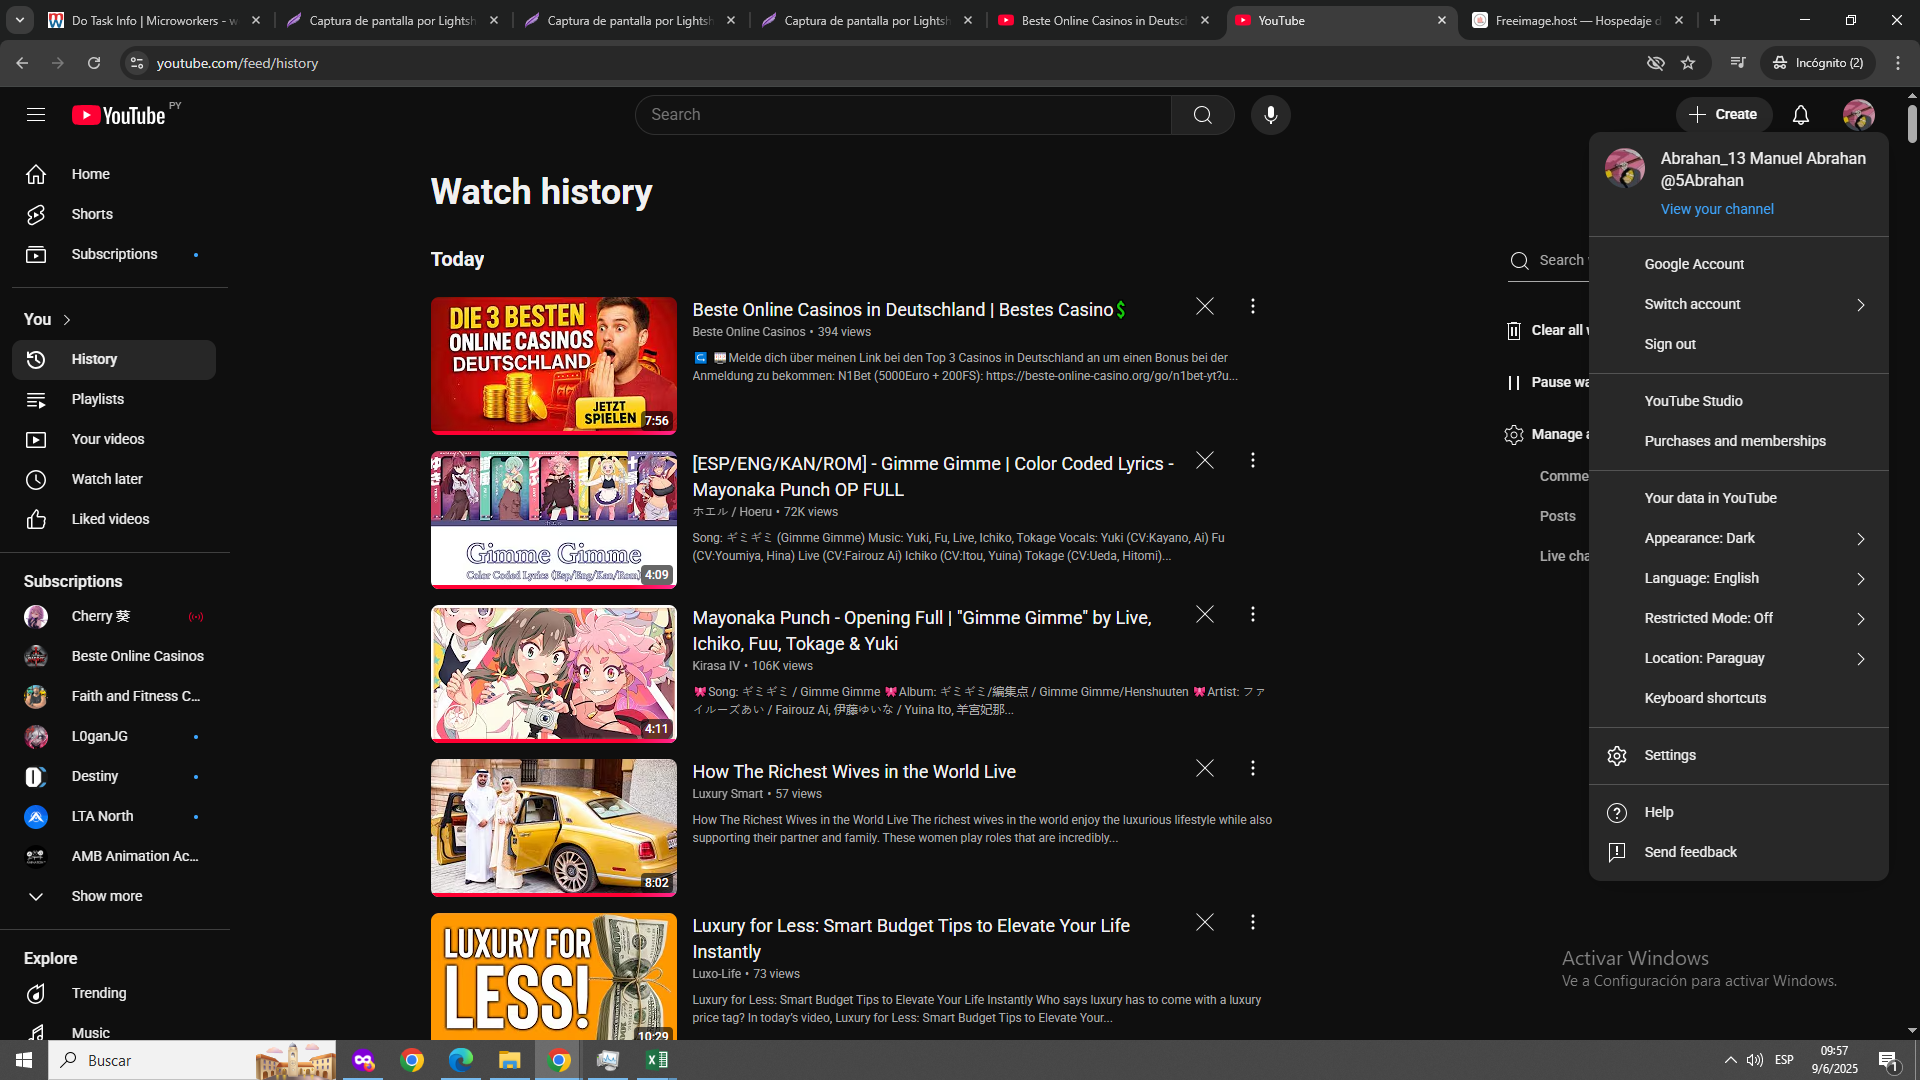Open Windows taskbar search box
This screenshot has width=1920, height=1080.
pos(192,1060)
